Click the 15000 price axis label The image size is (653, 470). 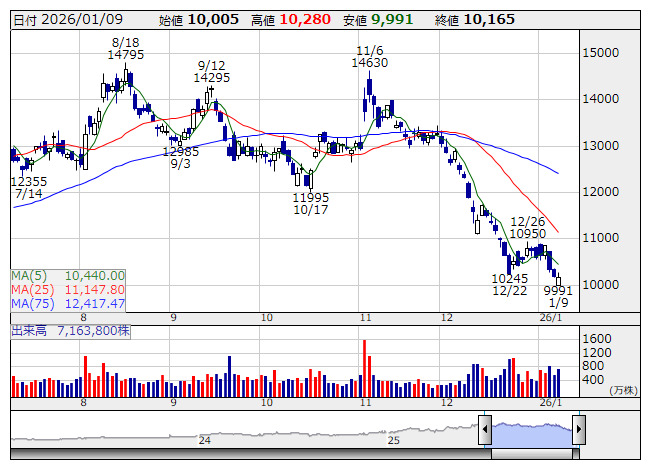601,53
